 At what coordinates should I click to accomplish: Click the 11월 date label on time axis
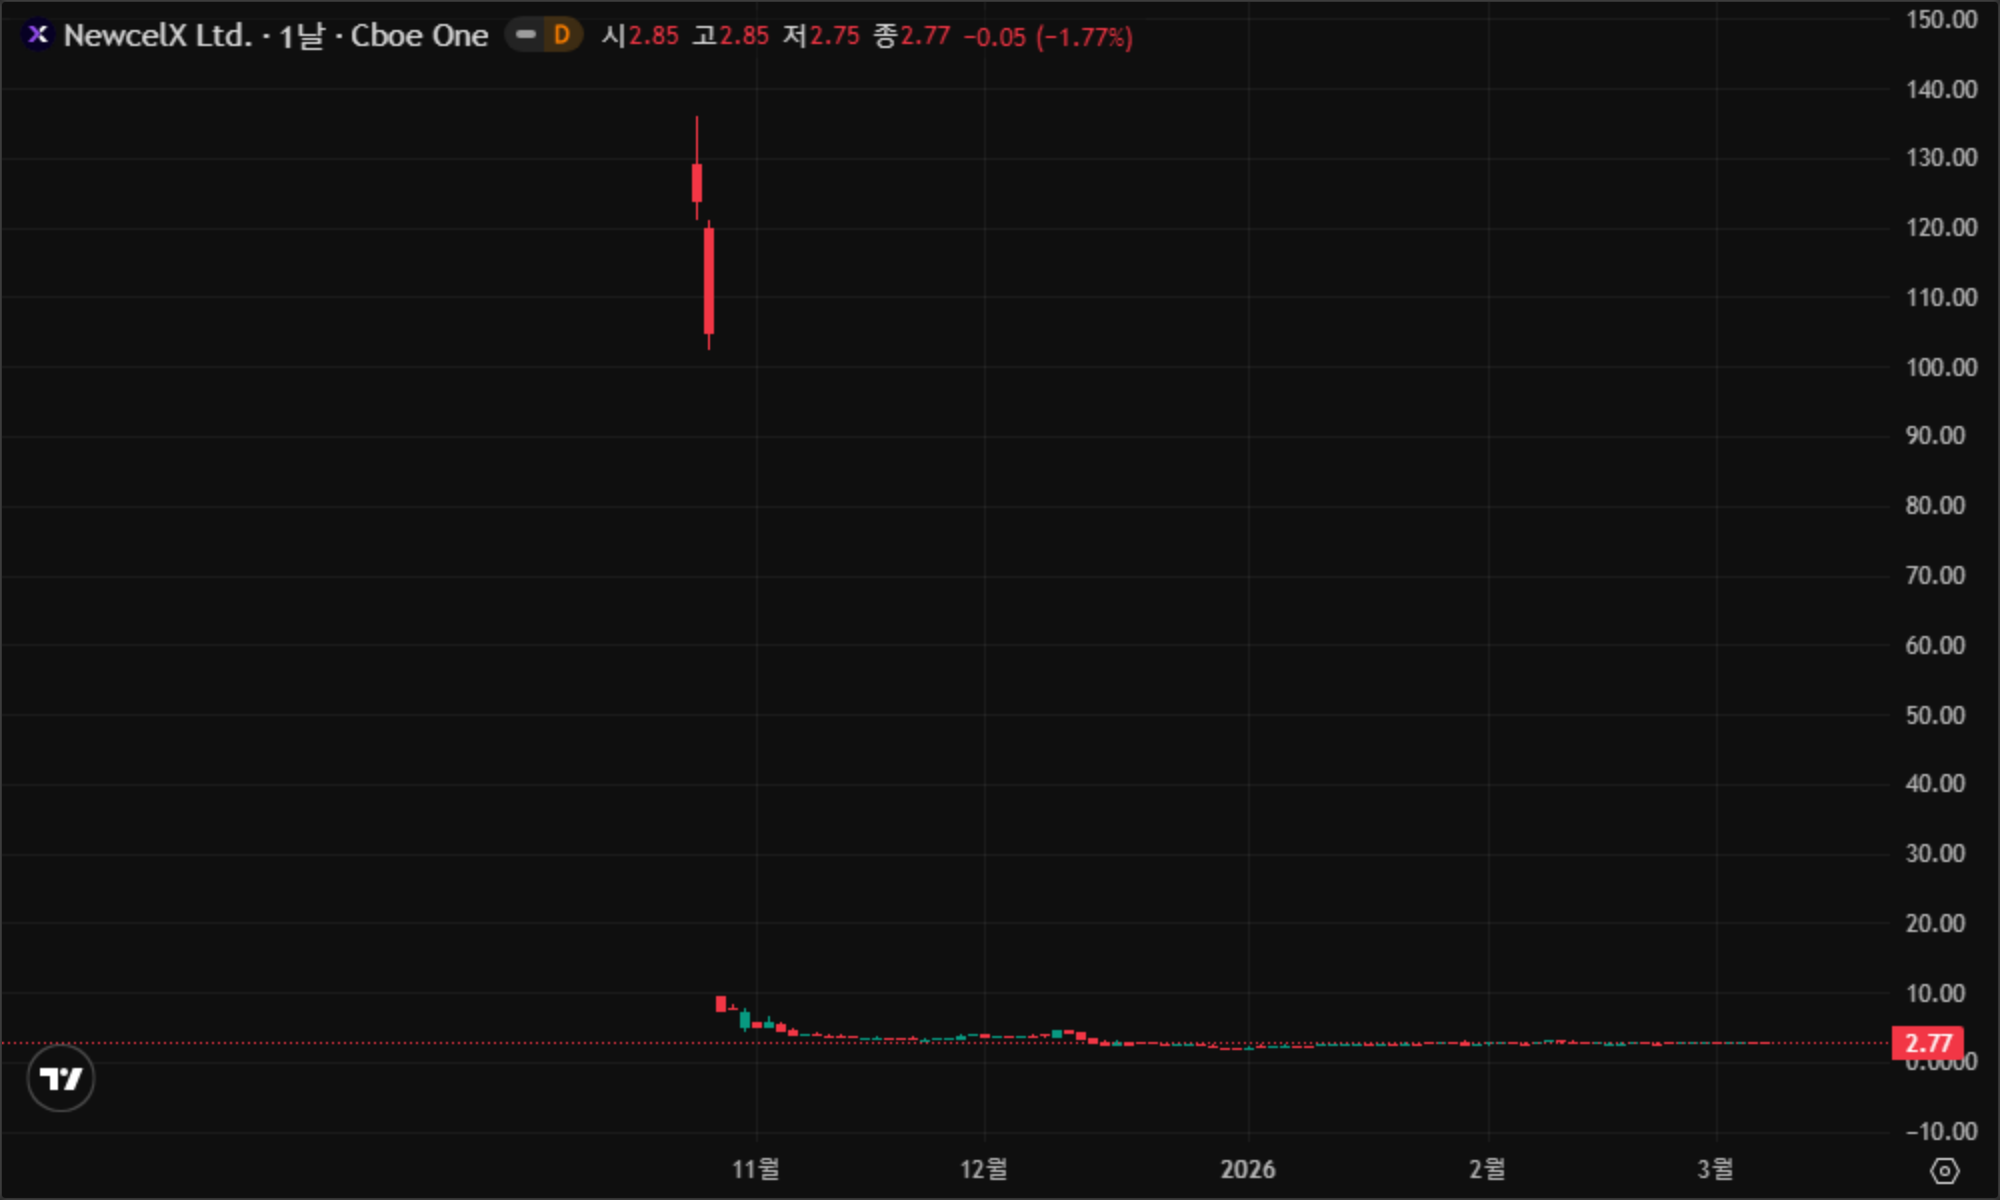point(756,1168)
